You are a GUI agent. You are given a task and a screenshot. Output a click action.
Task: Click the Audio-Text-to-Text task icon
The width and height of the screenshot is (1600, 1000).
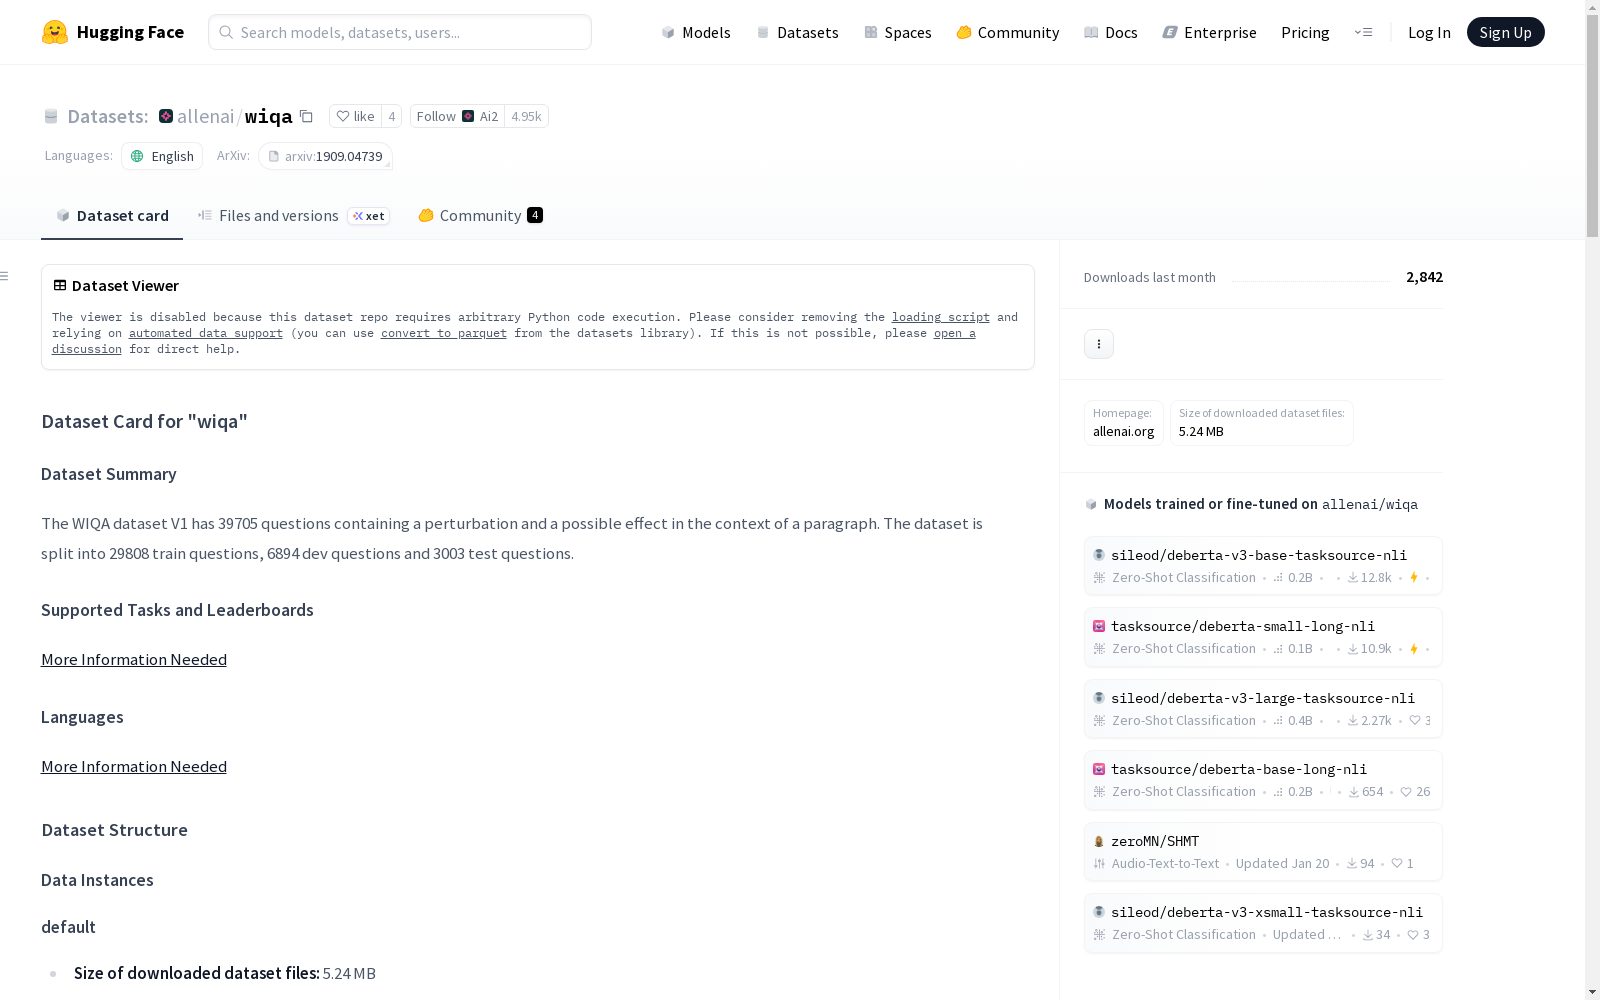click(x=1099, y=863)
